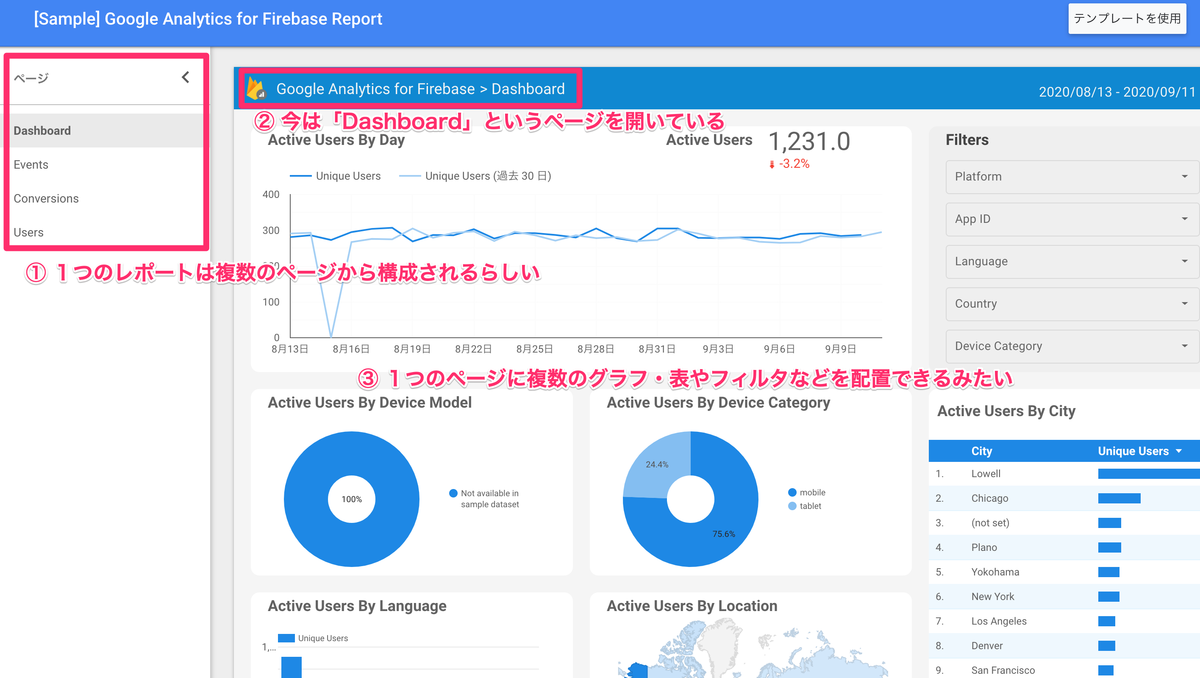Click the Denver row in city table

coord(1064,645)
